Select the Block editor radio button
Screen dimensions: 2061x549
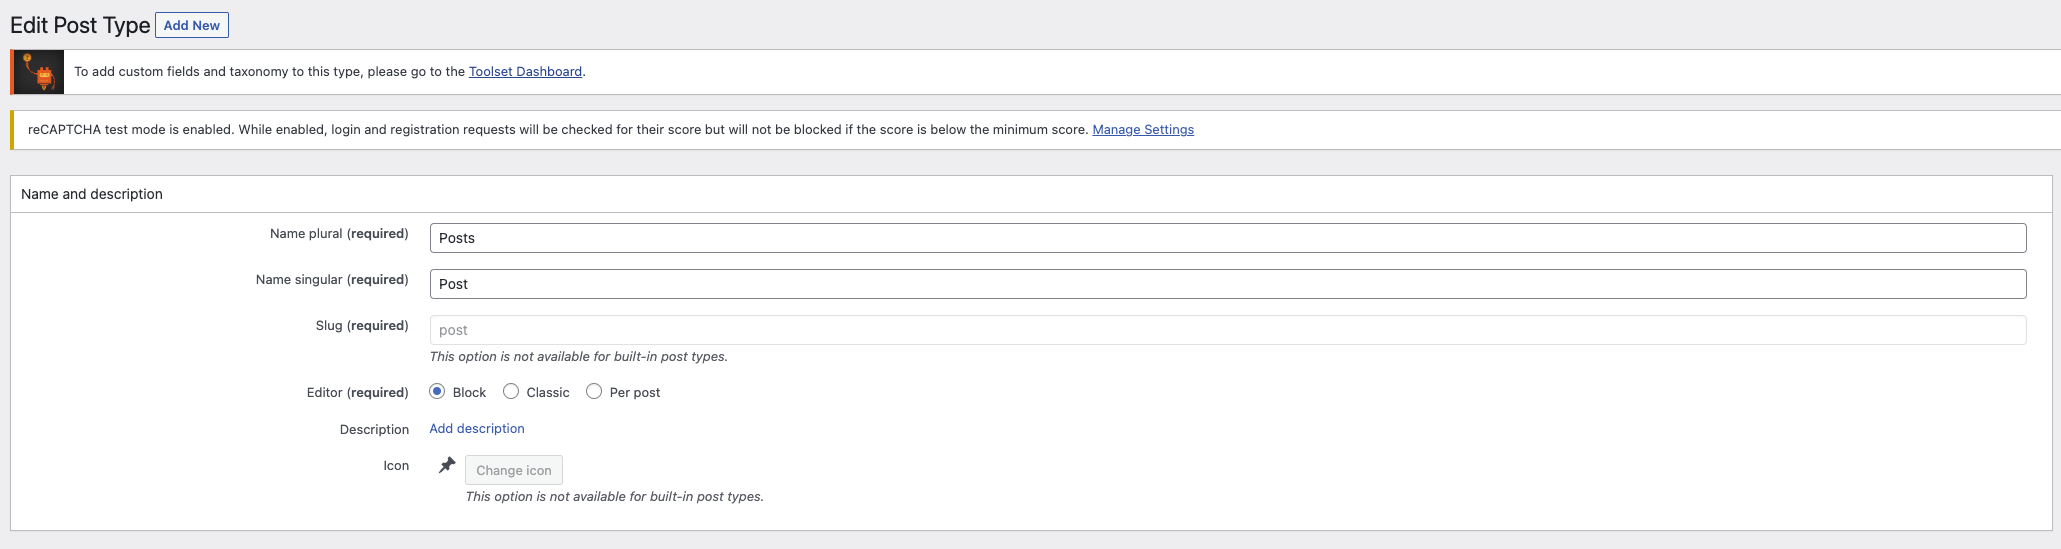[x=437, y=392]
